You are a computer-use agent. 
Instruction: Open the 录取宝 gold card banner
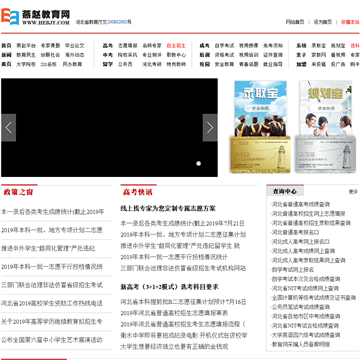(x=260, y=127)
